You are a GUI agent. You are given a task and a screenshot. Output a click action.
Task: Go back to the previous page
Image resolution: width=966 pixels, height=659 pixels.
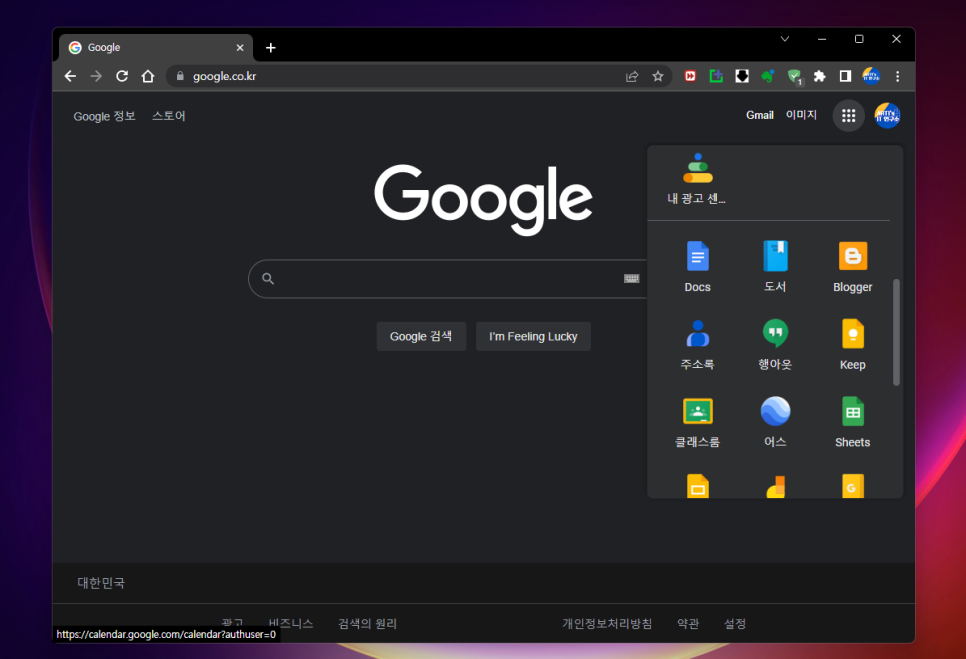pyautogui.click(x=70, y=76)
